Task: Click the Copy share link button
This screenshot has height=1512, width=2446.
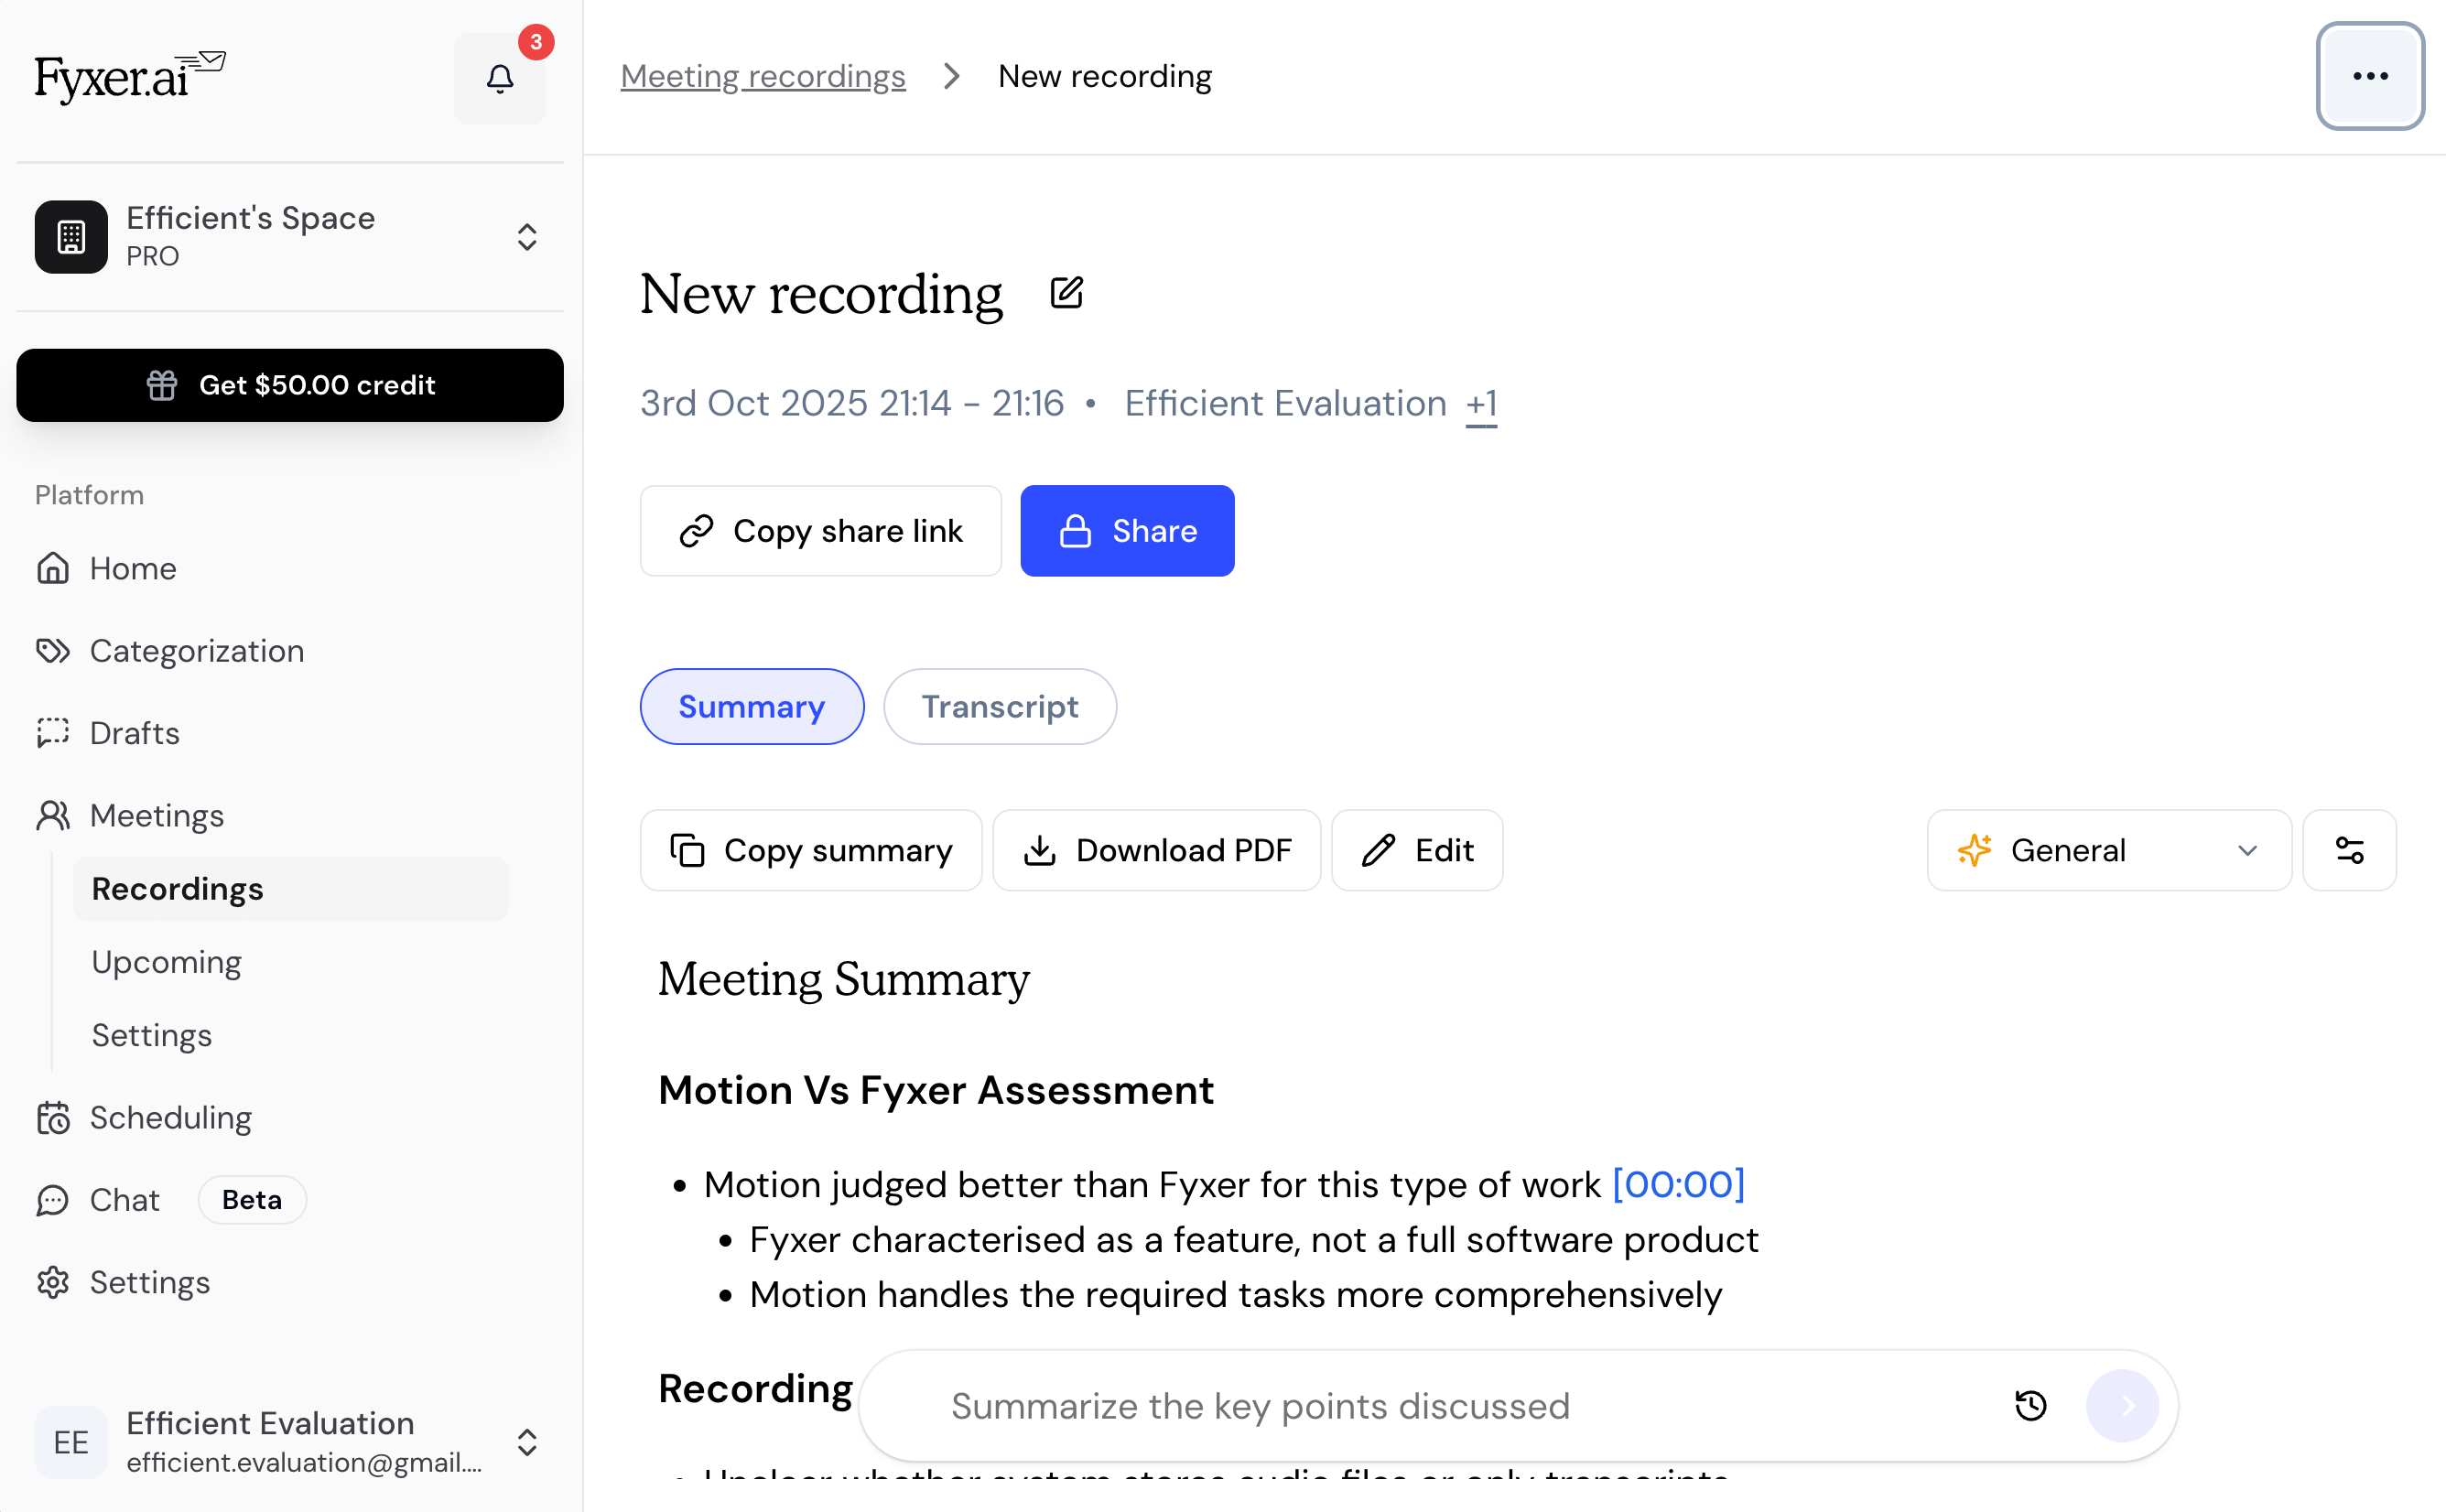Action: pyautogui.click(x=820, y=531)
